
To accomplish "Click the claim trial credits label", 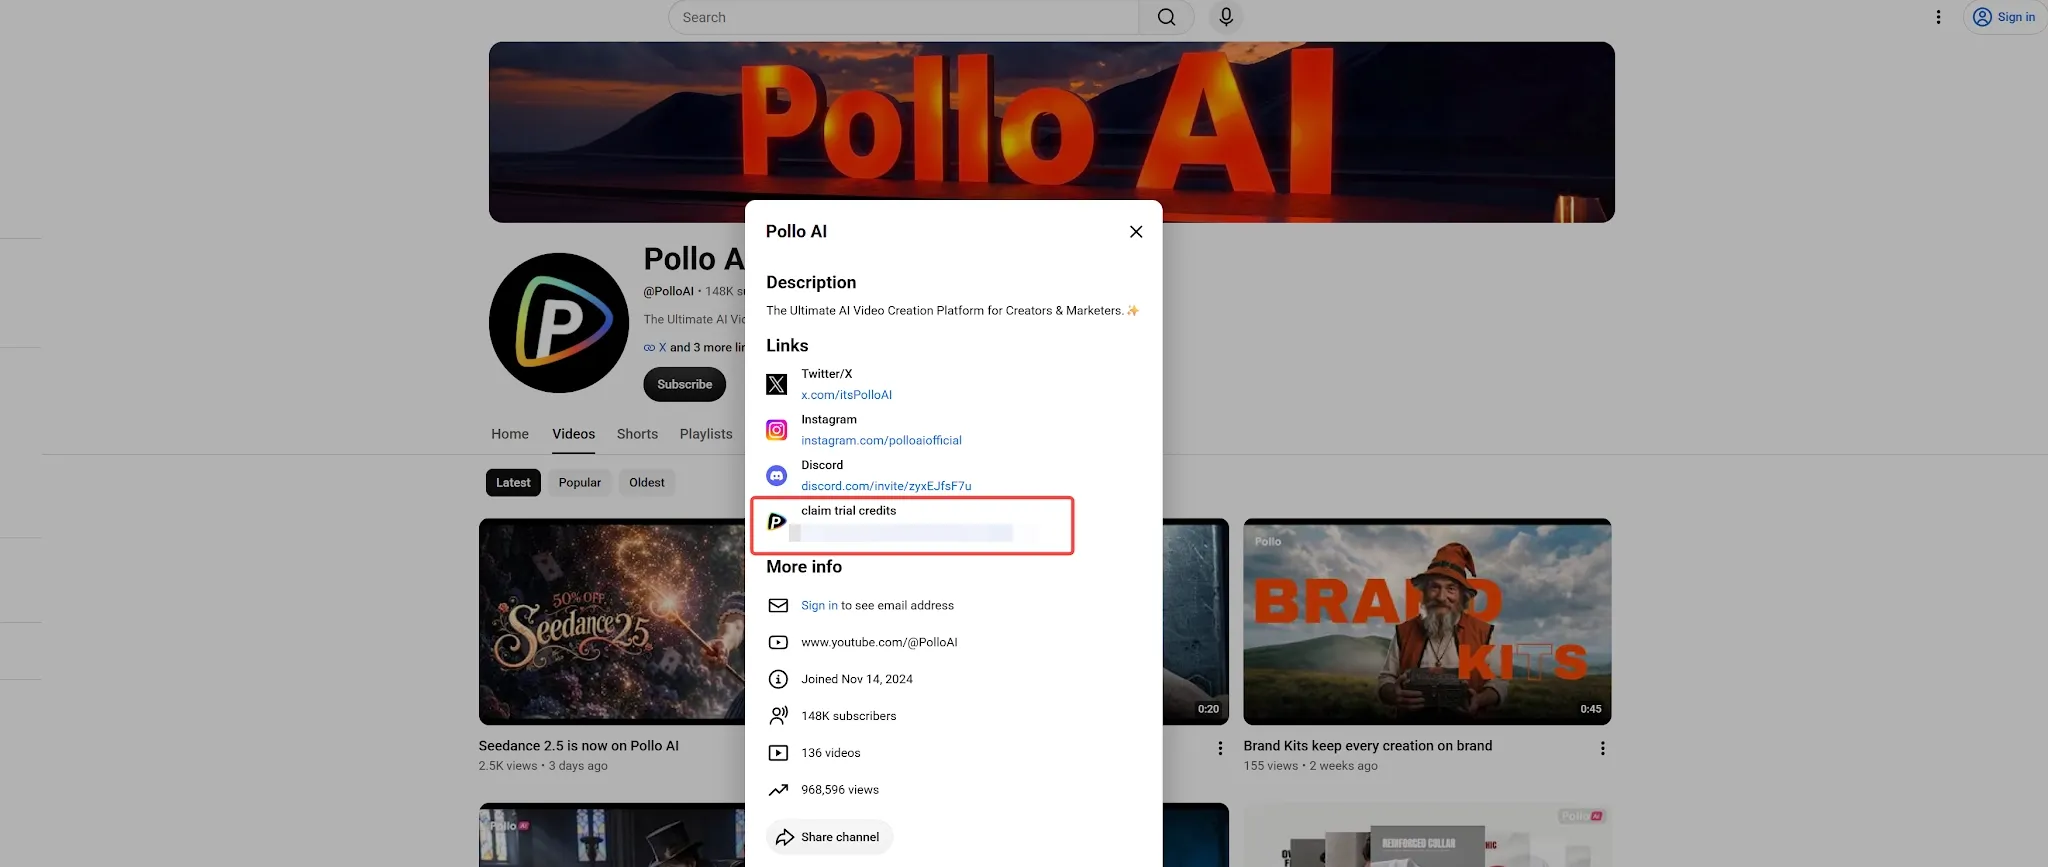I will pyautogui.click(x=848, y=511).
